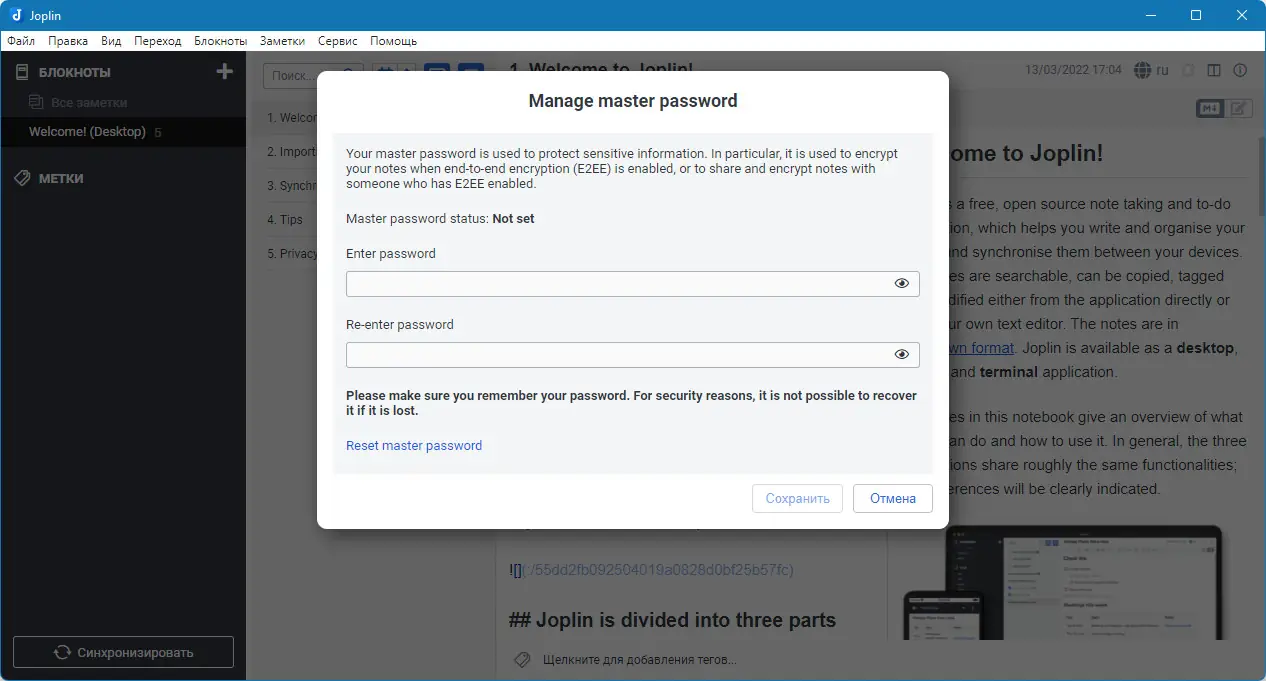Open the Блокноты menu

(x=220, y=41)
